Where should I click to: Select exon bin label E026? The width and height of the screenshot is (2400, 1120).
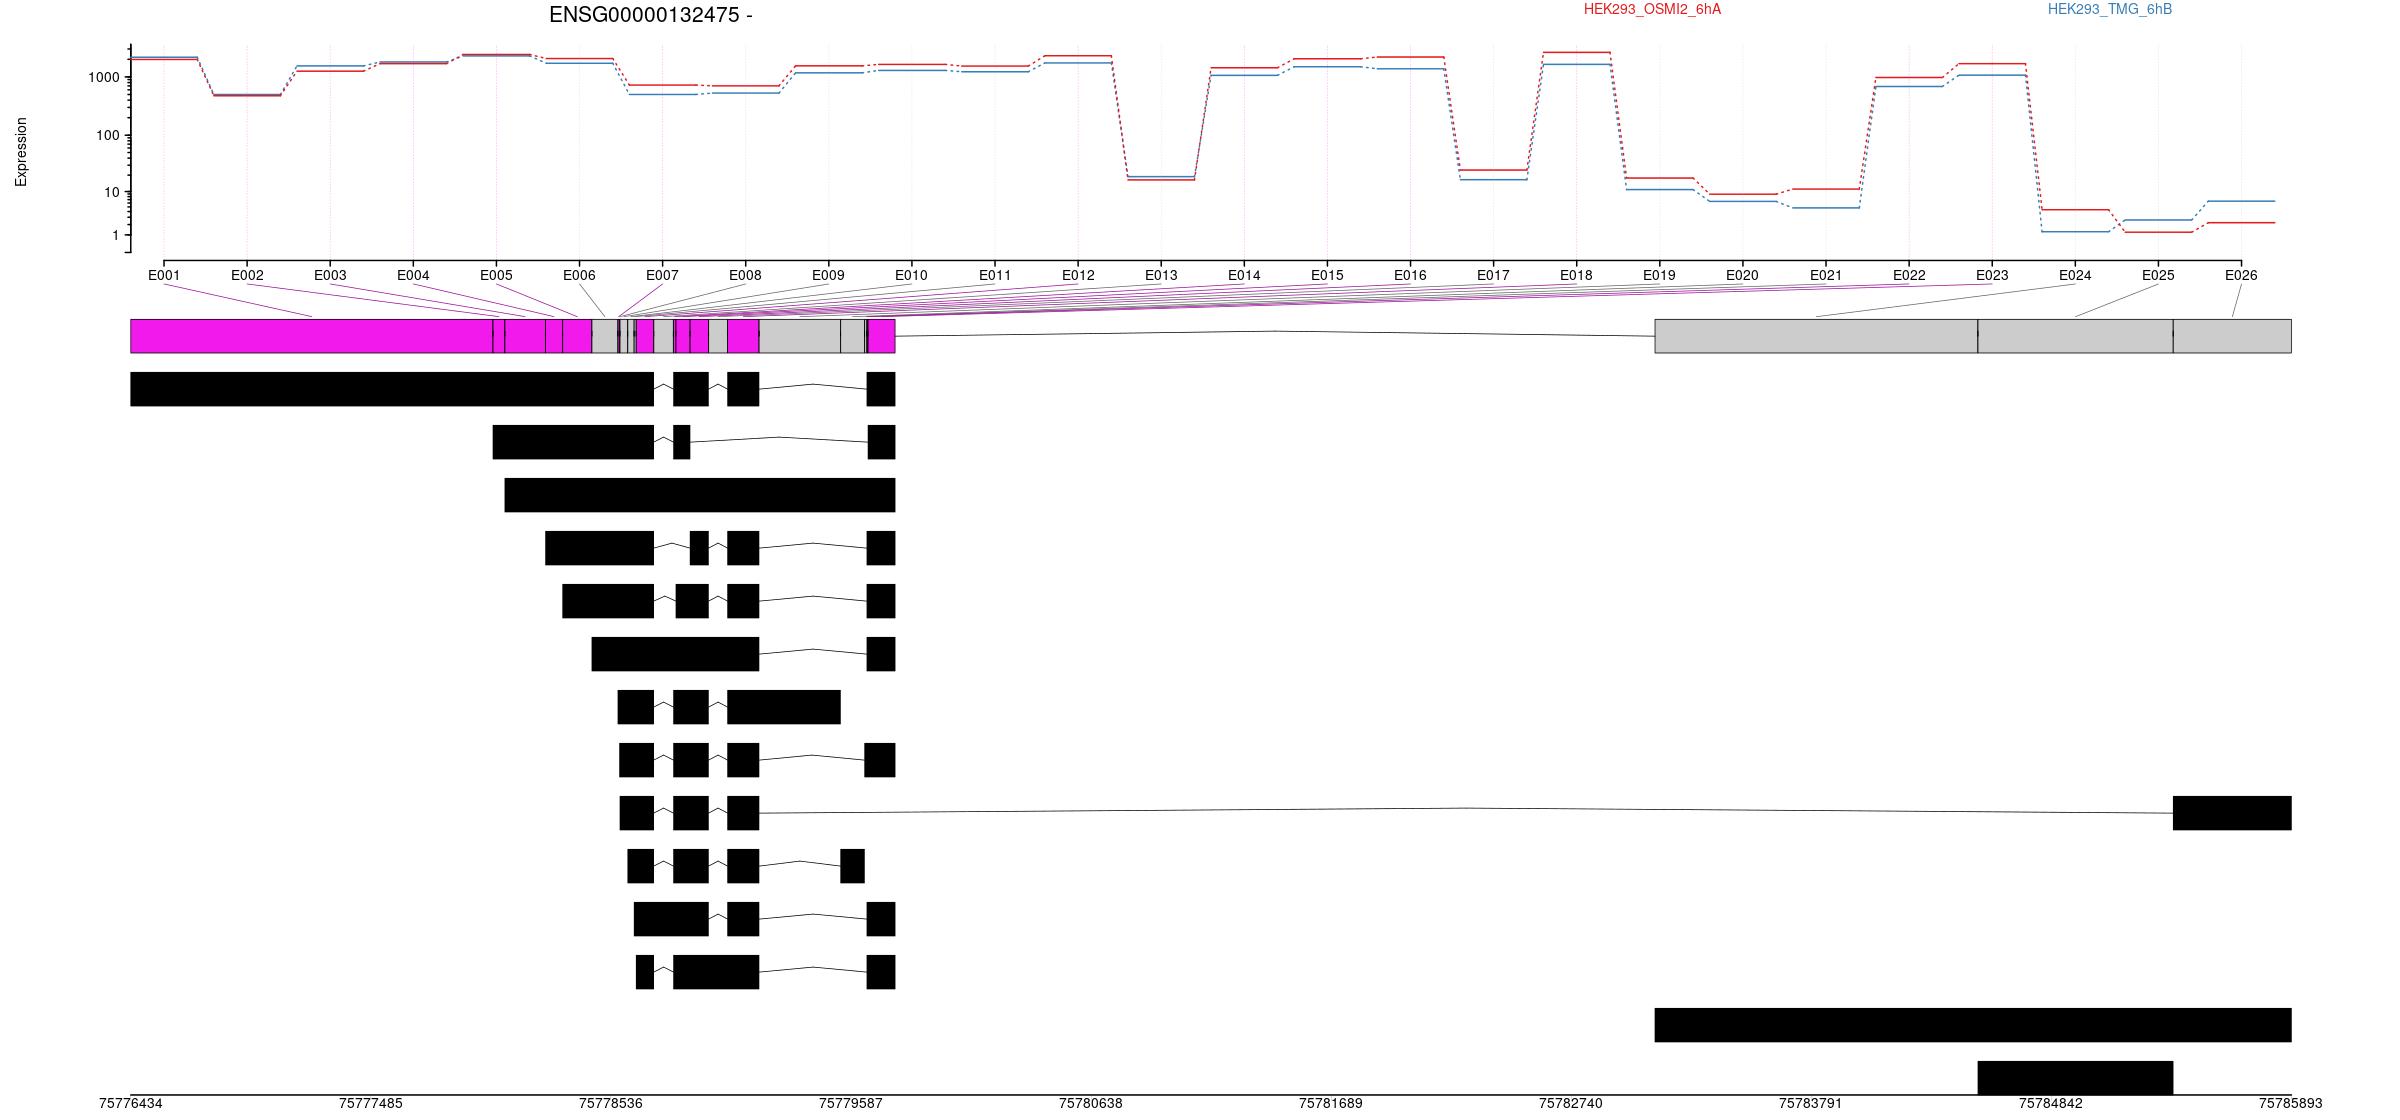tap(2241, 275)
